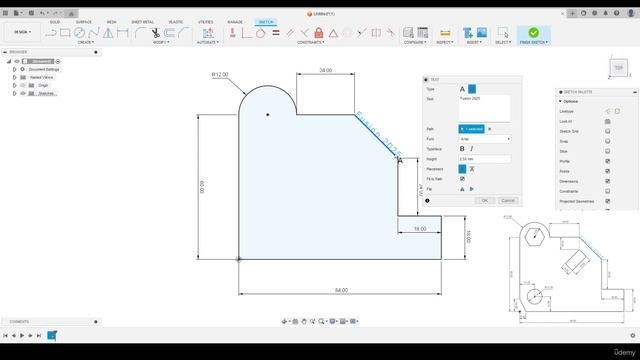Click the Save icon in title bar
This screenshot has width=640, height=360.
[31, 13]
